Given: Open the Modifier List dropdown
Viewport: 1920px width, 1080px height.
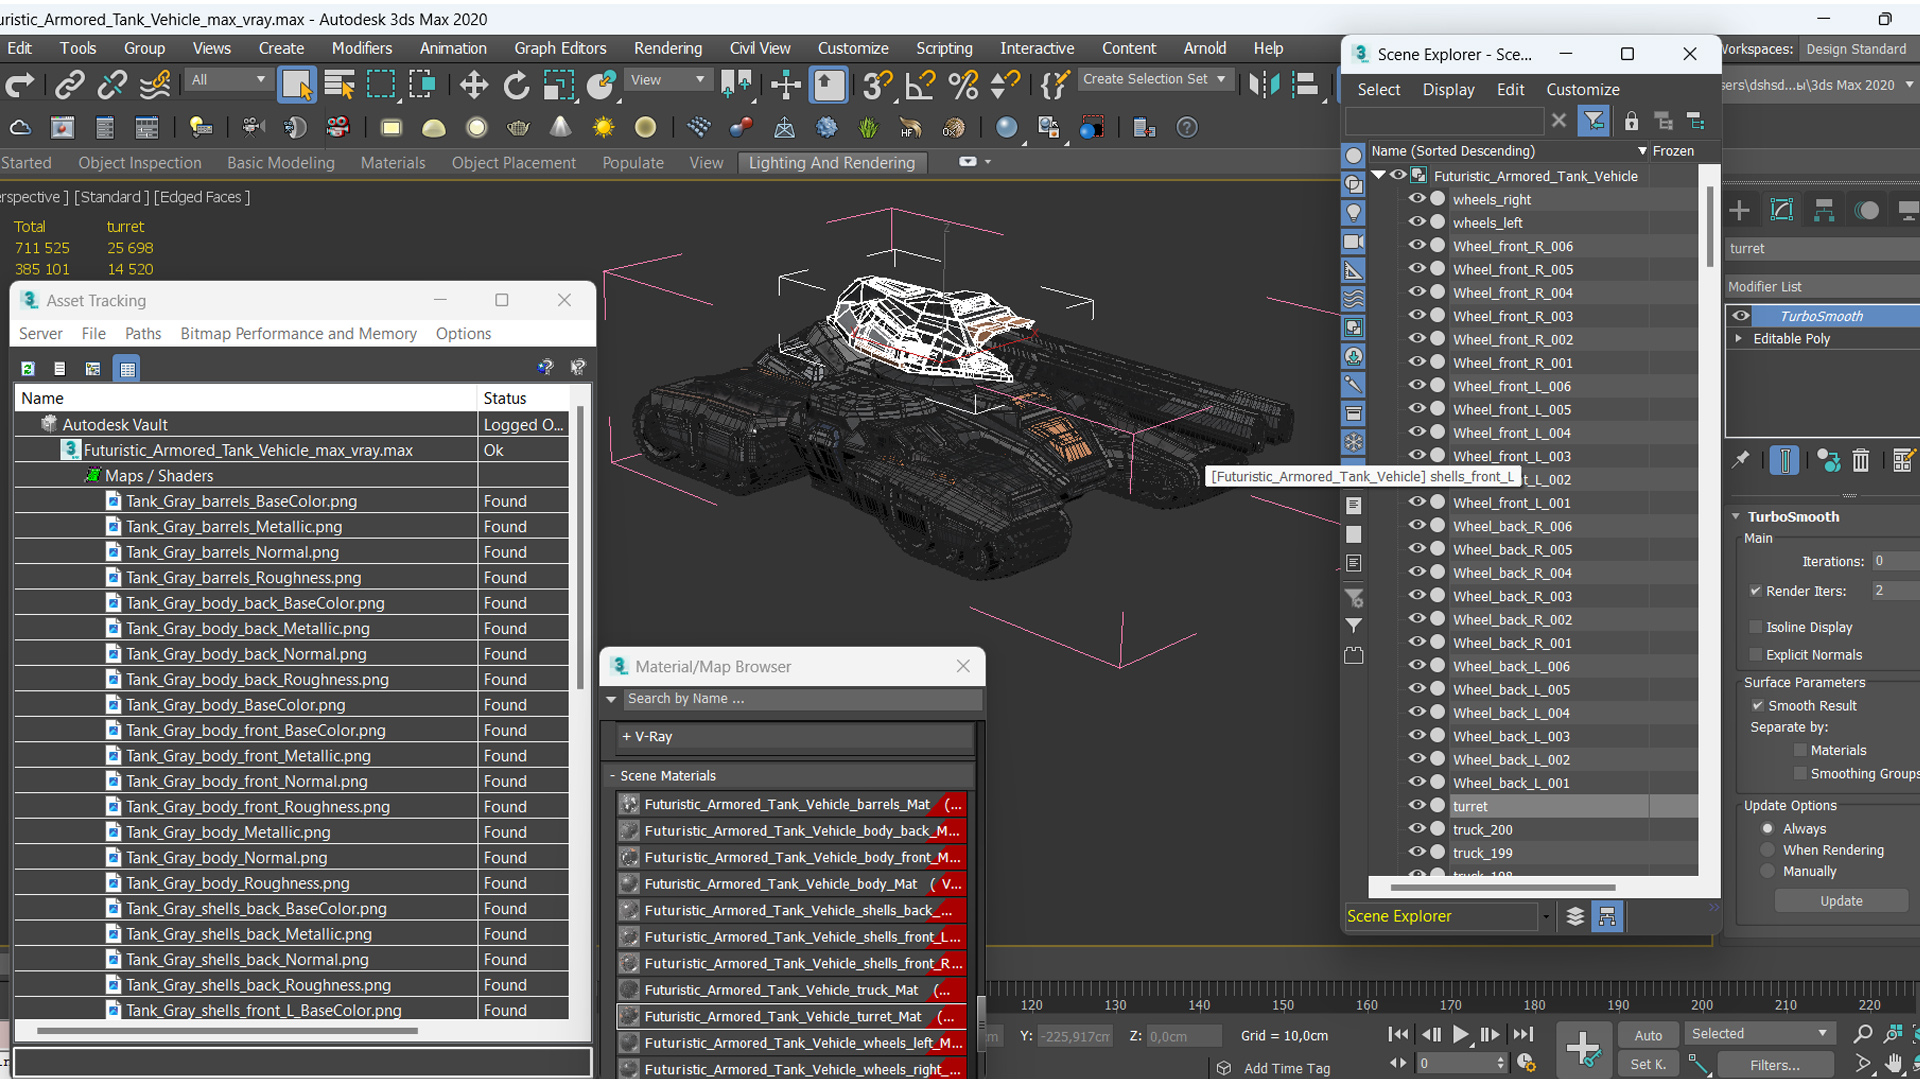Looking at the screenshot, I should coord(1822,287).
